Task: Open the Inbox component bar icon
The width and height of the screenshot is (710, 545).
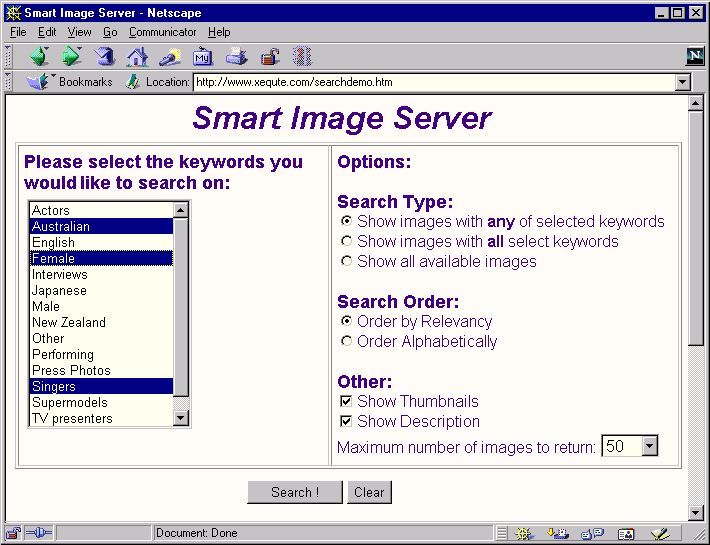Action: 558,534
